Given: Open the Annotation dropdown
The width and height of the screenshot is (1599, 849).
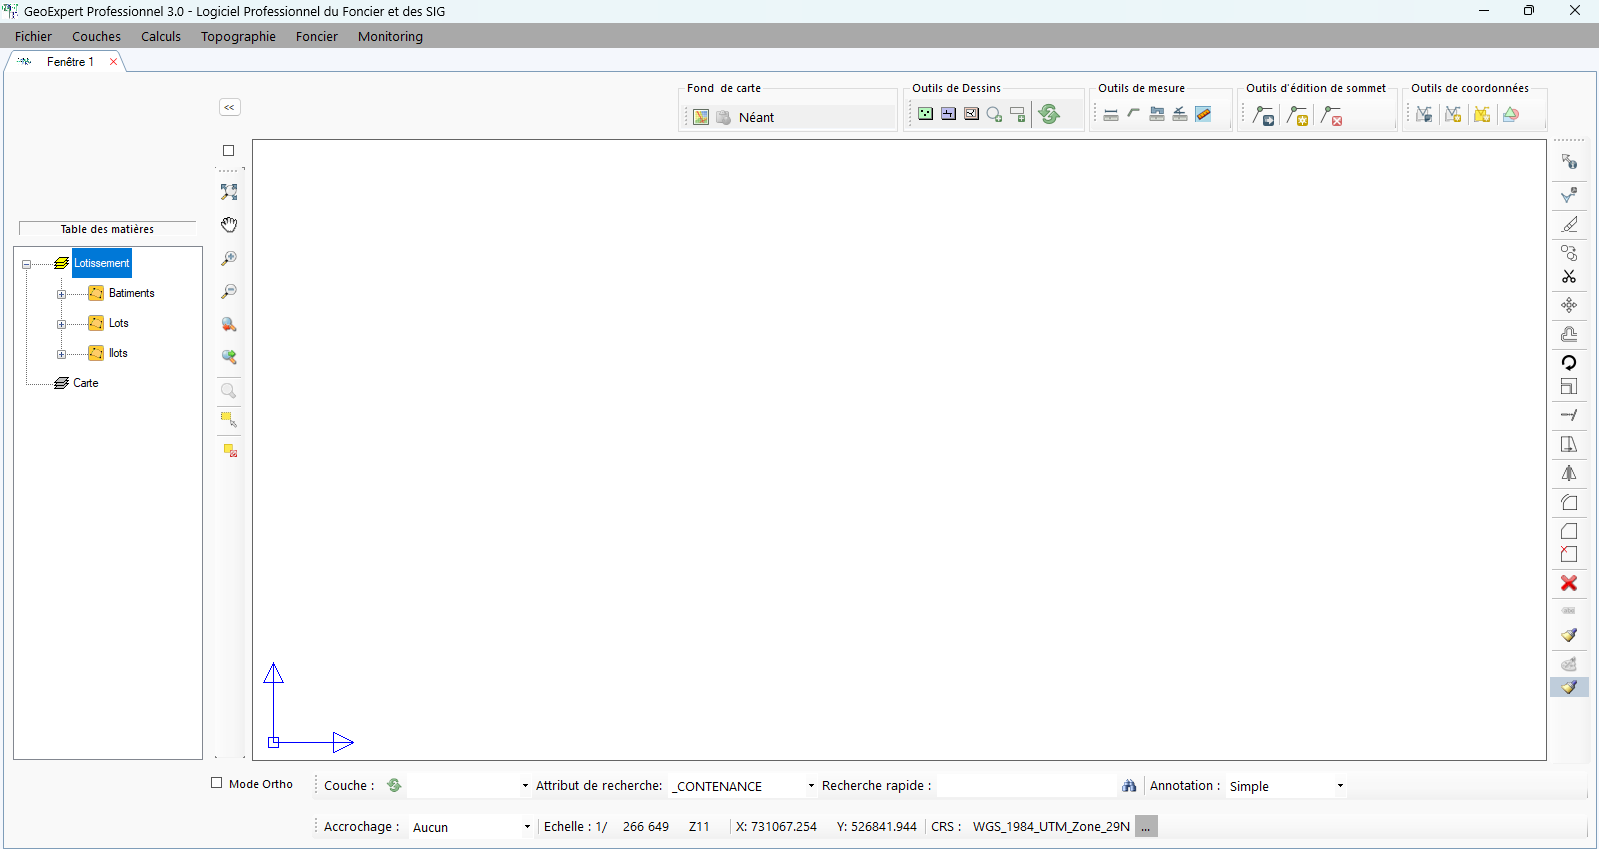Looking at the screenshot, I should pyautogui.click(x=1340, y=786).
